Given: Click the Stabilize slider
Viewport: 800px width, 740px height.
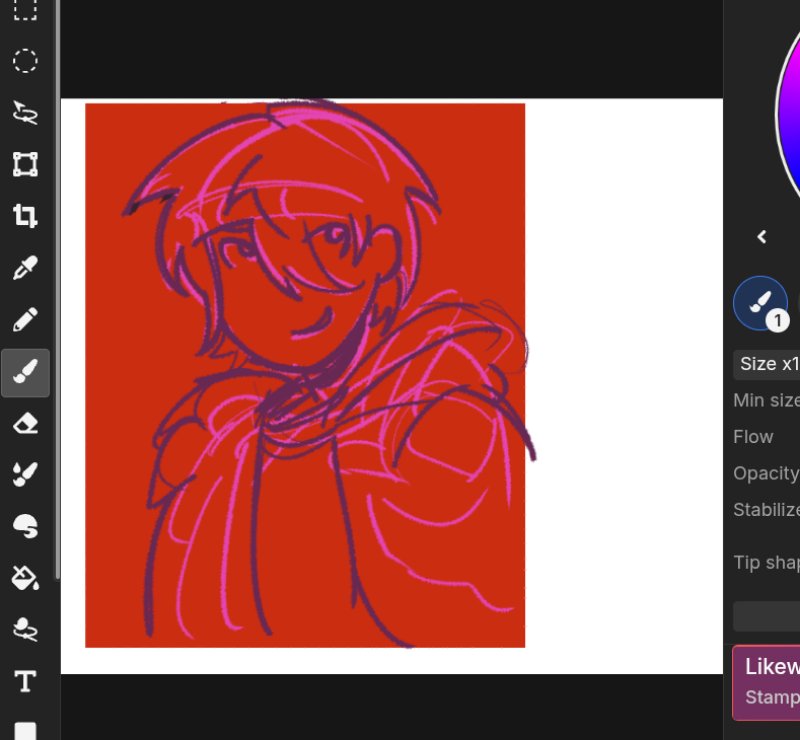Looking at the screenshot, I should tap(766, 510).
